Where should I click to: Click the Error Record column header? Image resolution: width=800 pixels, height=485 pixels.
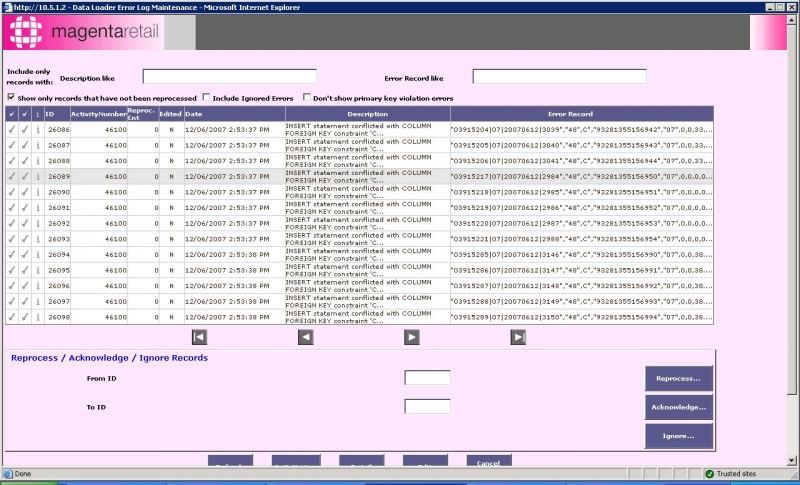[582, 114]
